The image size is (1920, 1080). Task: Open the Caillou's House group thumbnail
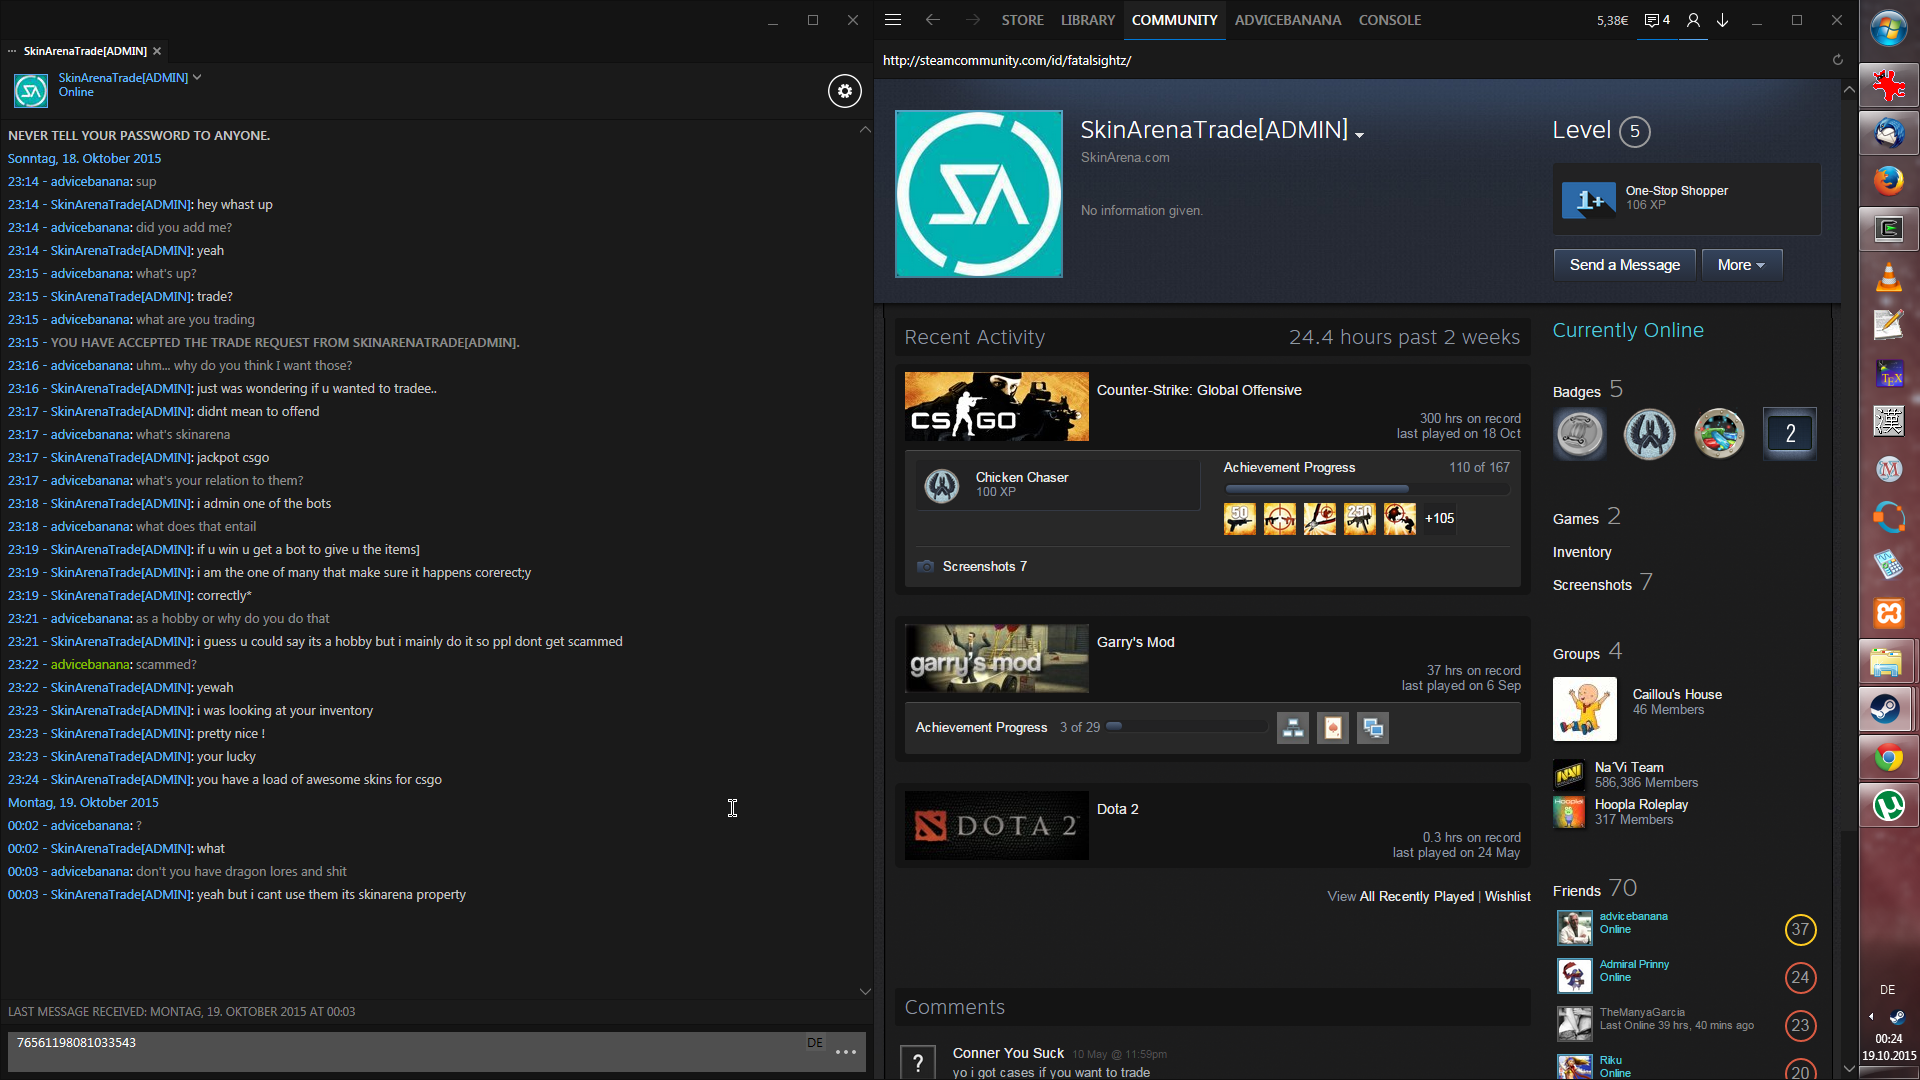click(1584, 709)
